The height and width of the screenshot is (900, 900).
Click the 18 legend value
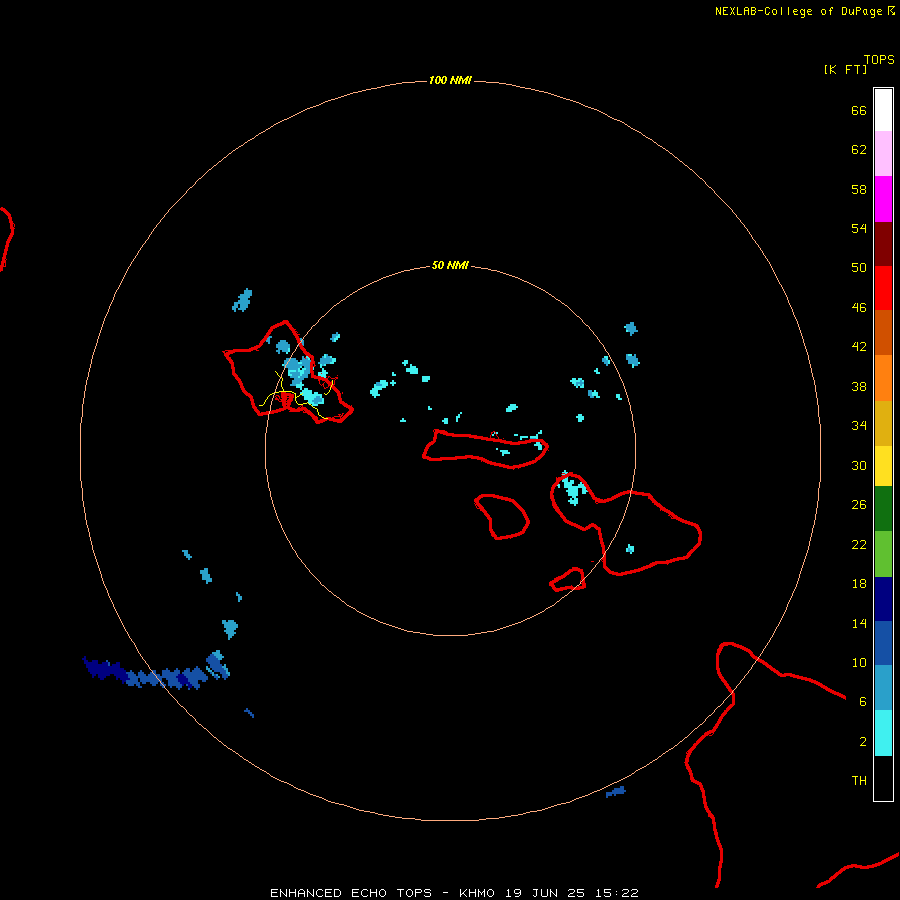pos(859,583)
